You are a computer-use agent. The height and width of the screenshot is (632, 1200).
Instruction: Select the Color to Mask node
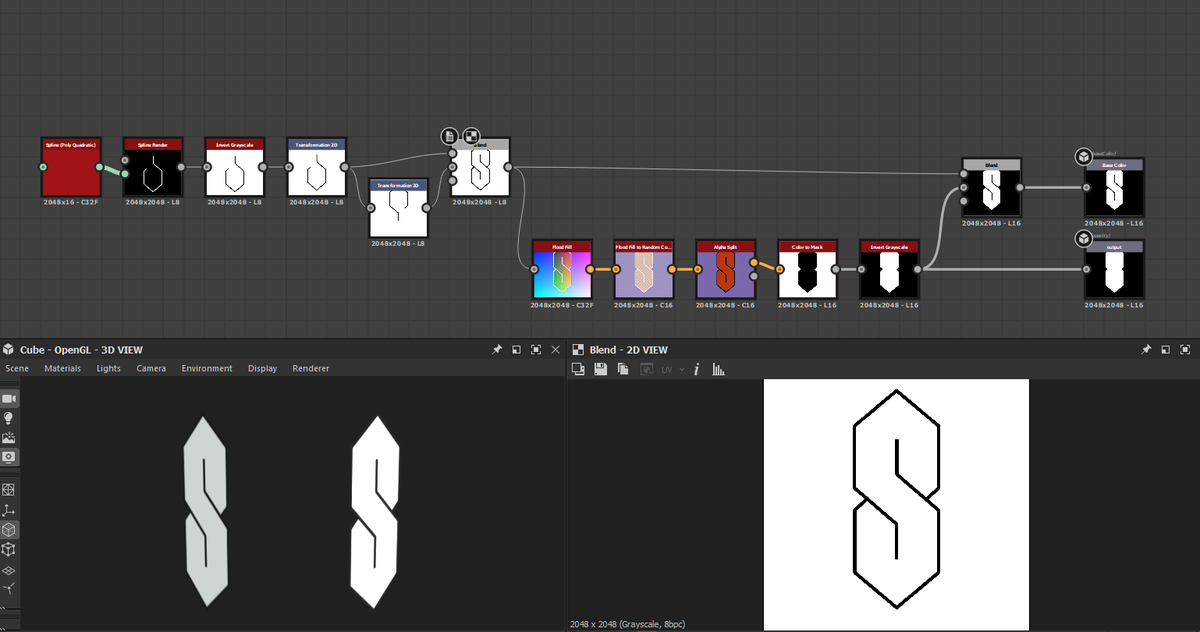(x=808, y=269)
